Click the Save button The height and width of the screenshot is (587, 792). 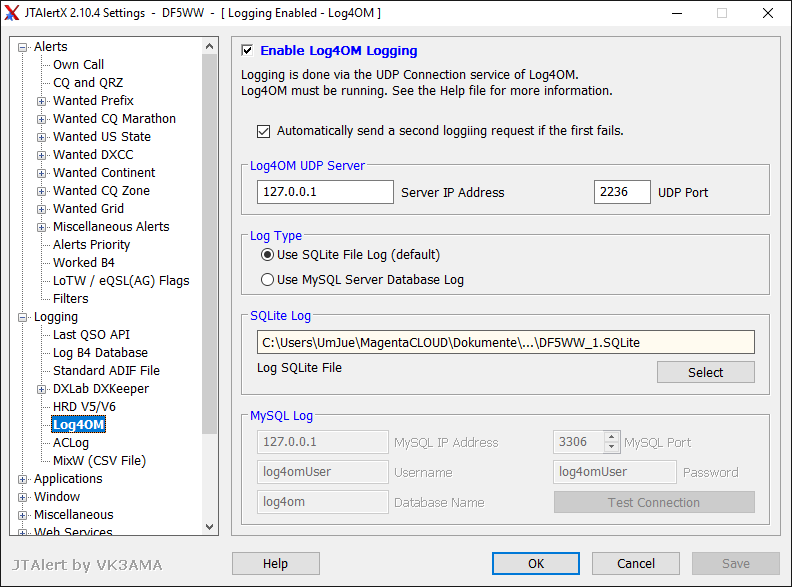pos(736,563)
